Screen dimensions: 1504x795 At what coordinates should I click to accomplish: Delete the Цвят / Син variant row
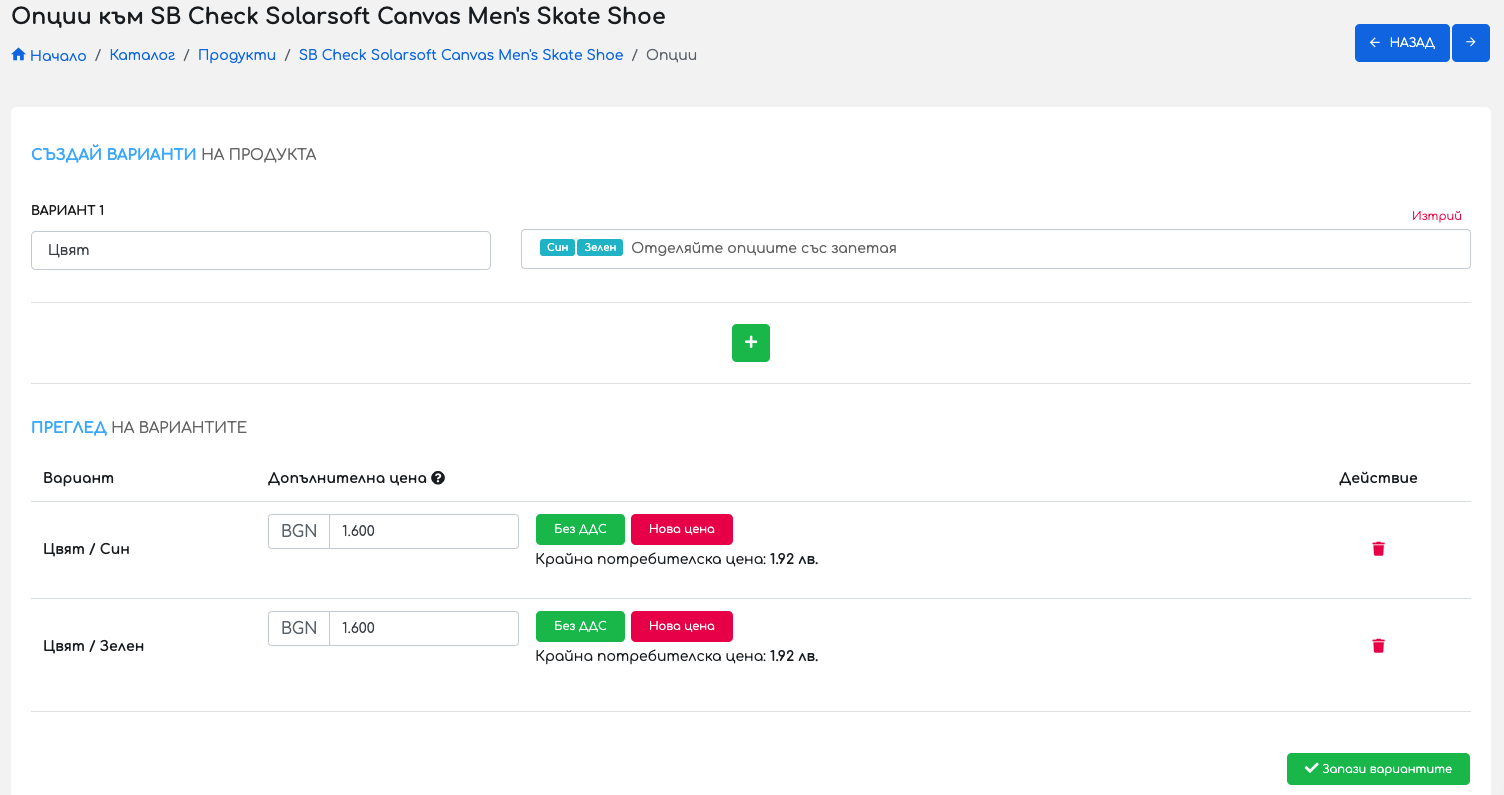(x=1378, y=548)
